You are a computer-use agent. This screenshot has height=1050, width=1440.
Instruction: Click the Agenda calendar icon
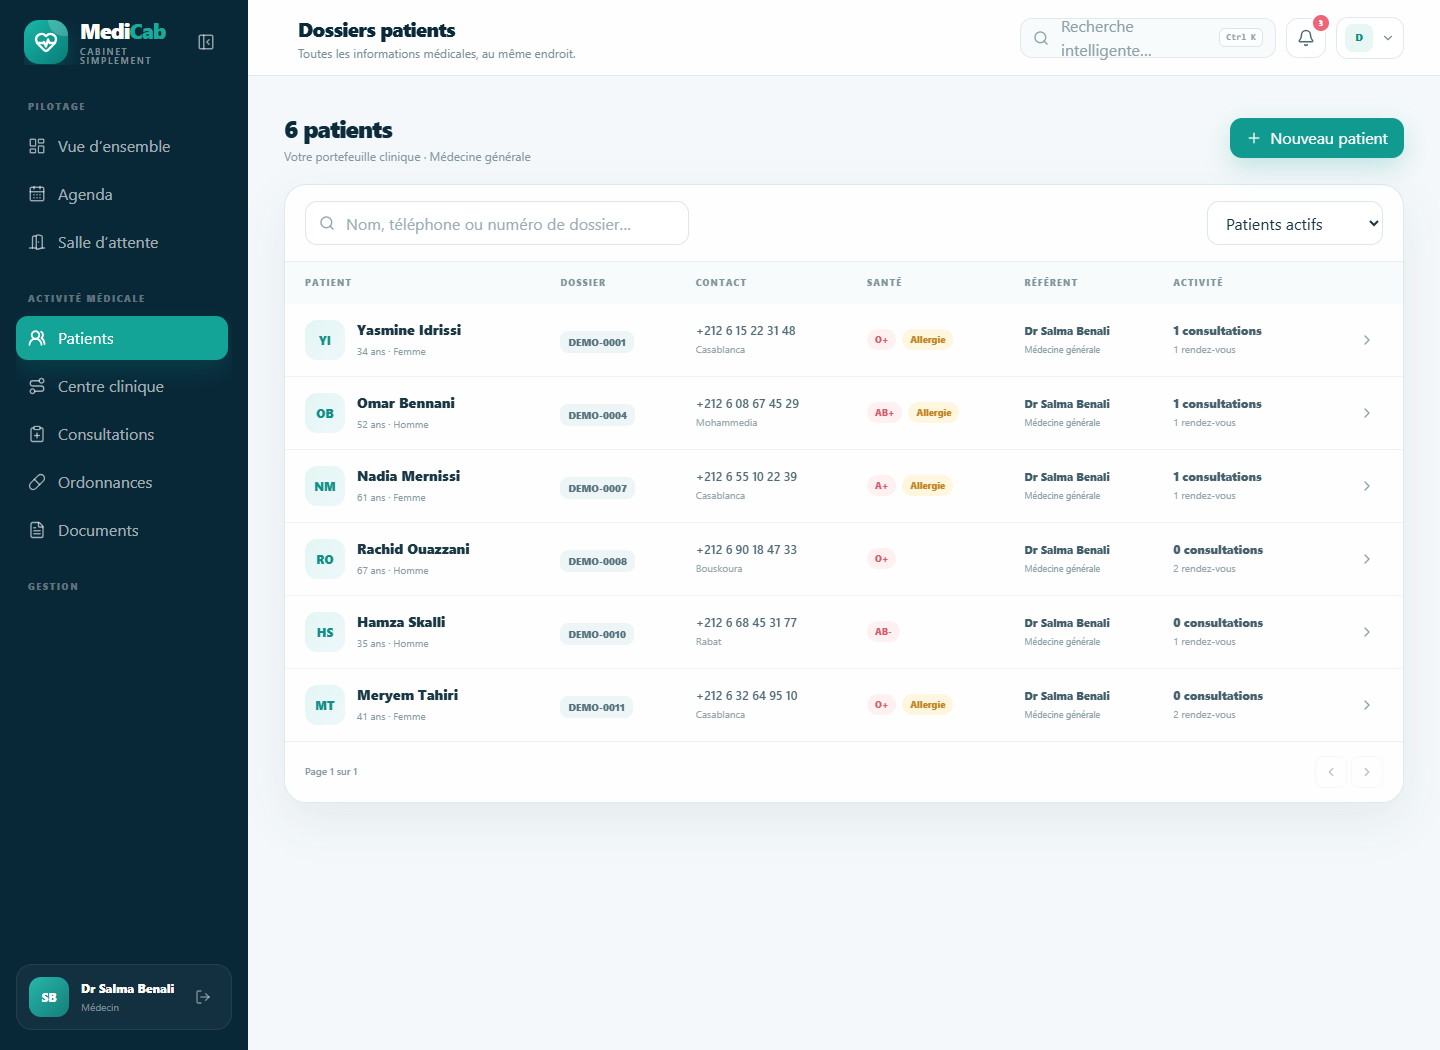coord(37,194)
